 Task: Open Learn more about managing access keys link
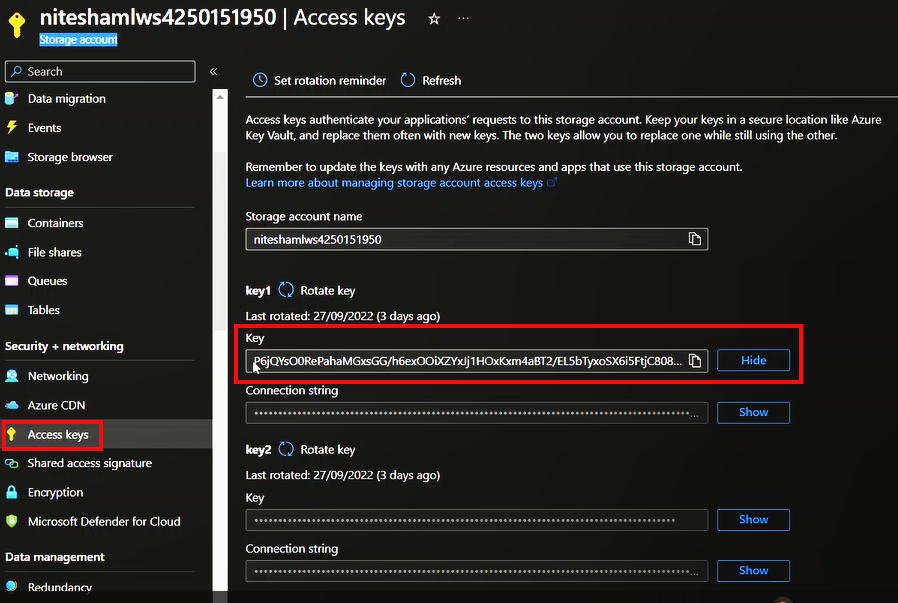[394, 183]
